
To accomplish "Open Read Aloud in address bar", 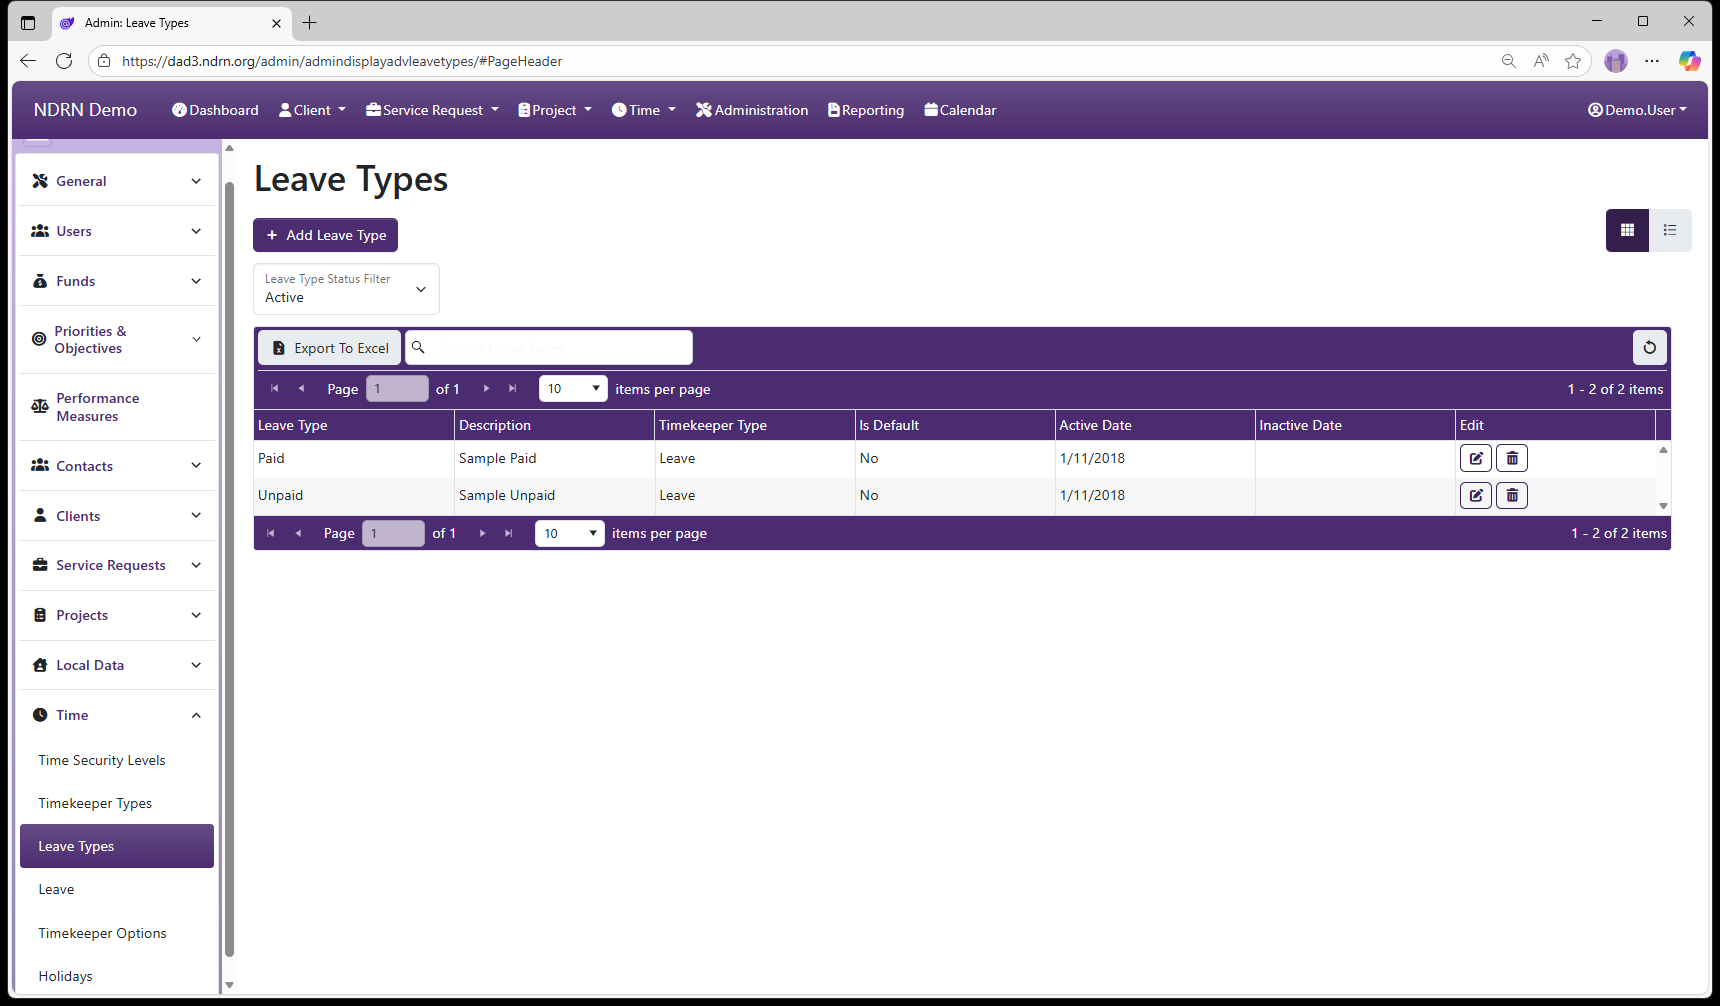I will click(x=1541, y=61).
